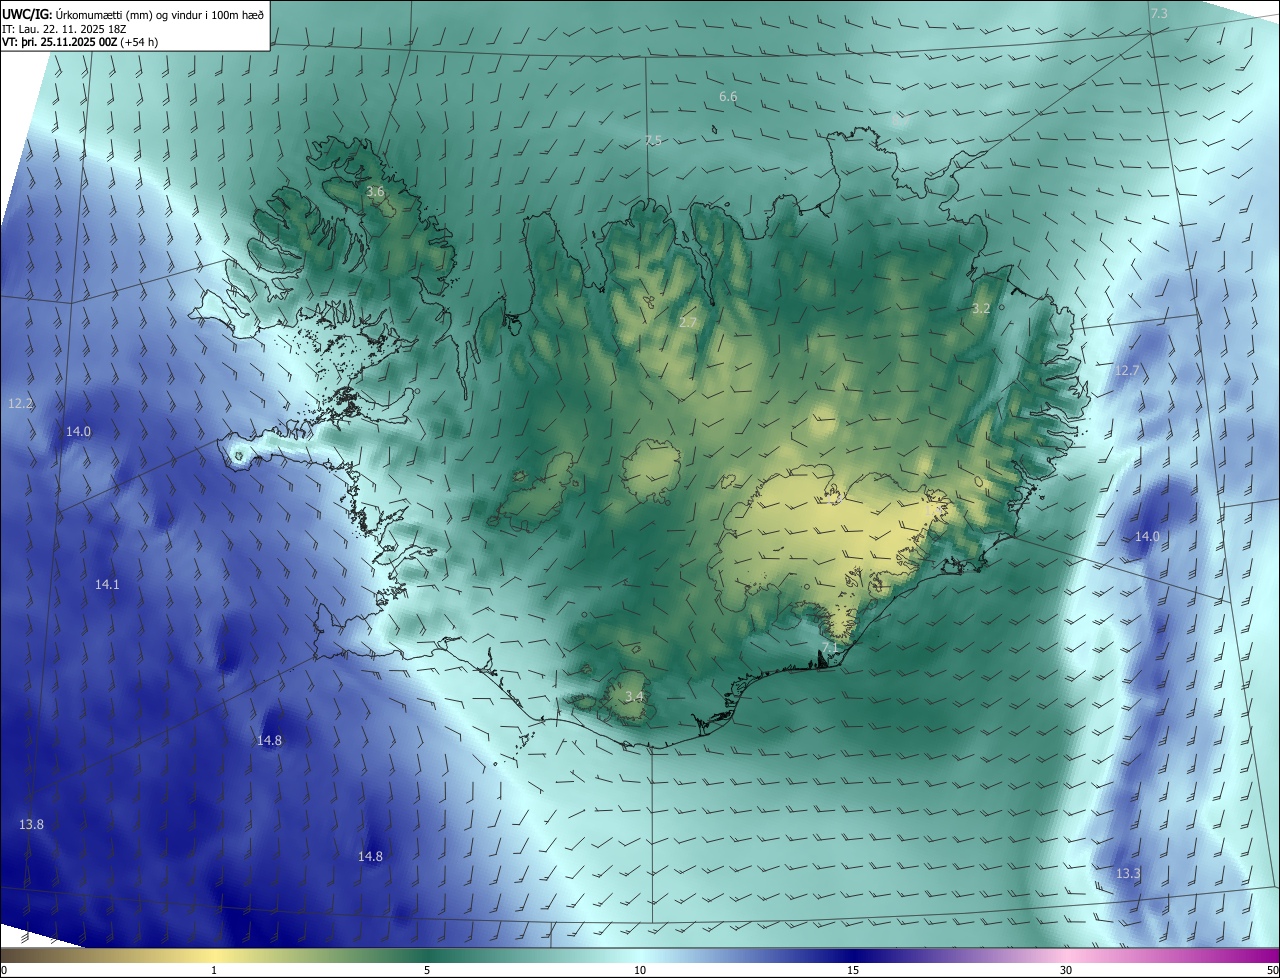
Task: Click the 3.4 value over the small glacier
Action: 634,696
